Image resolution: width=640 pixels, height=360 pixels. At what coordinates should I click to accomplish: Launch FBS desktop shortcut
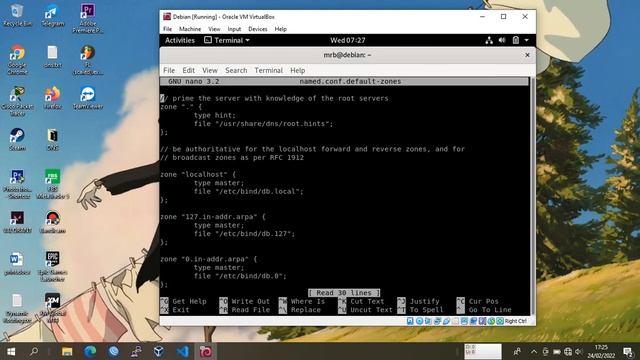click(53, 184)
